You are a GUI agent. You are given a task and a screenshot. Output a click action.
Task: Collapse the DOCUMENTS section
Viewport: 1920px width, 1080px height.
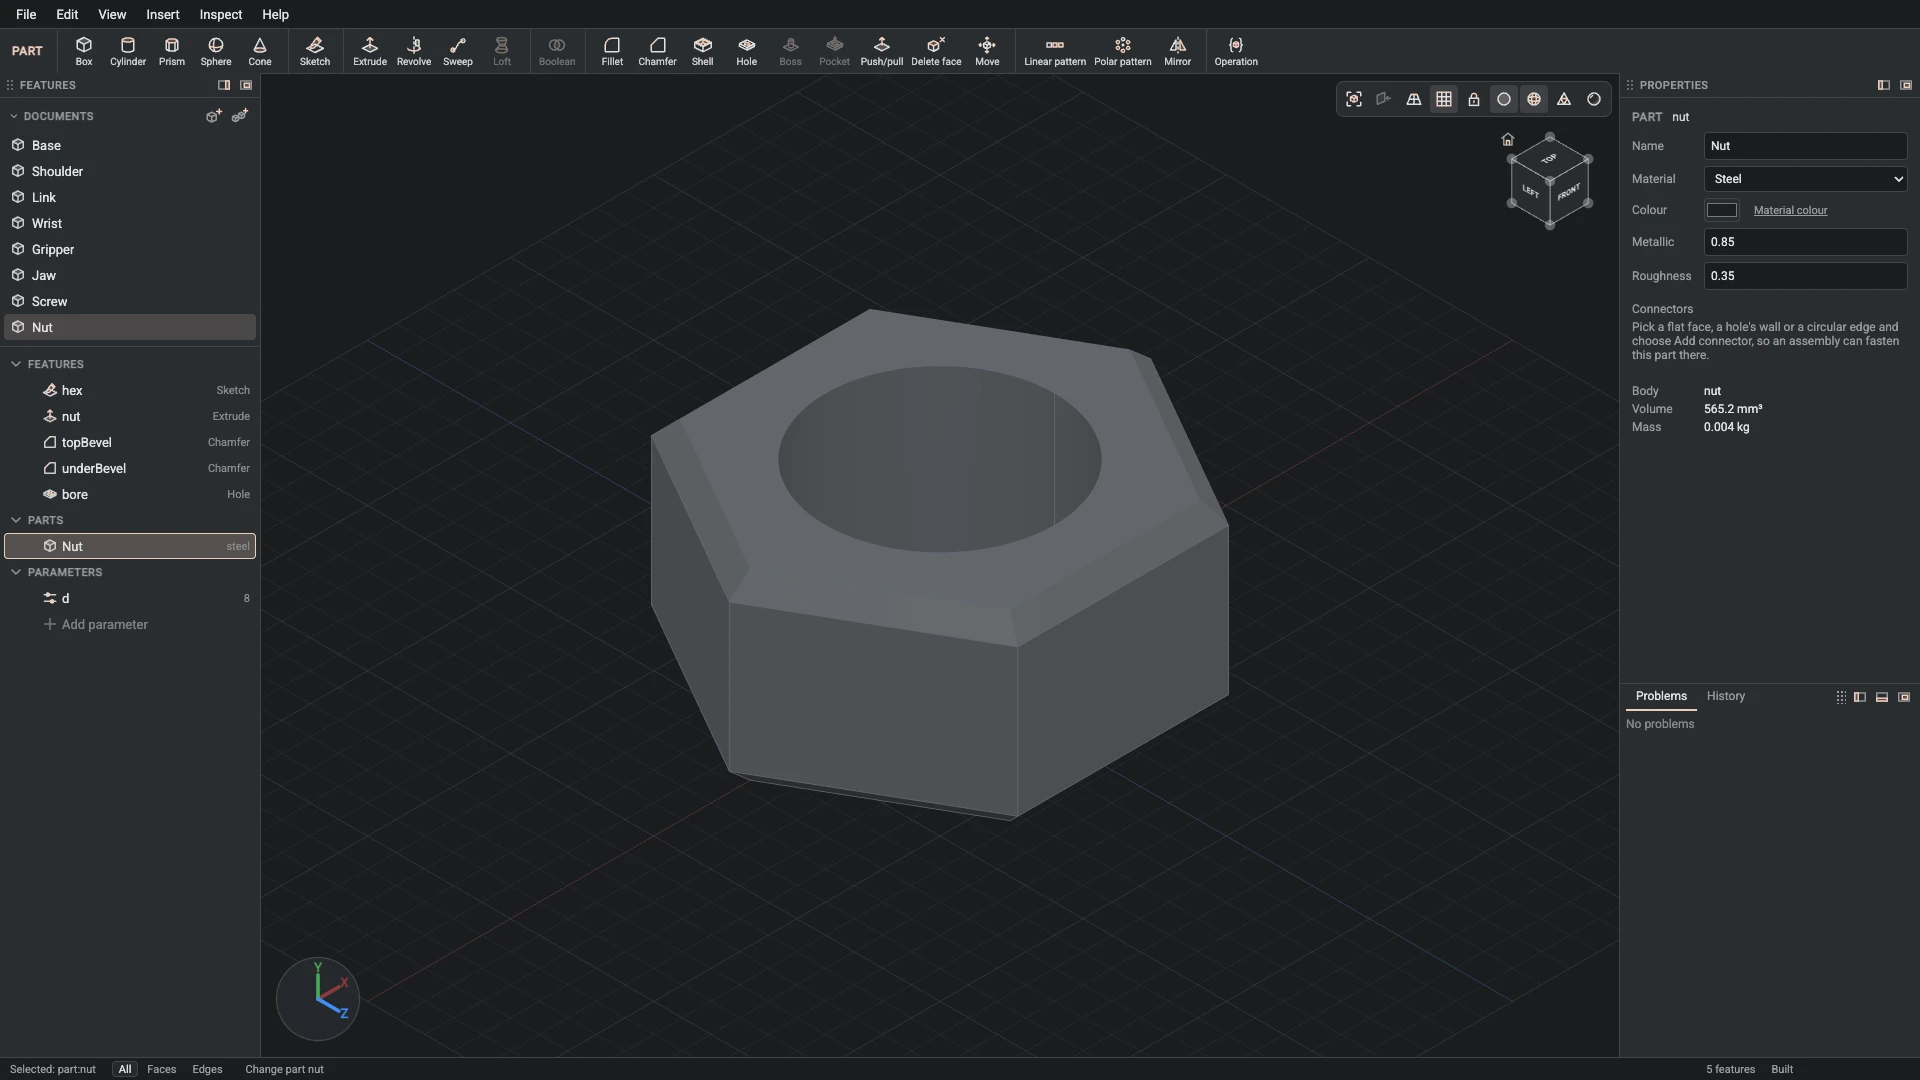(x=14, y=116)
